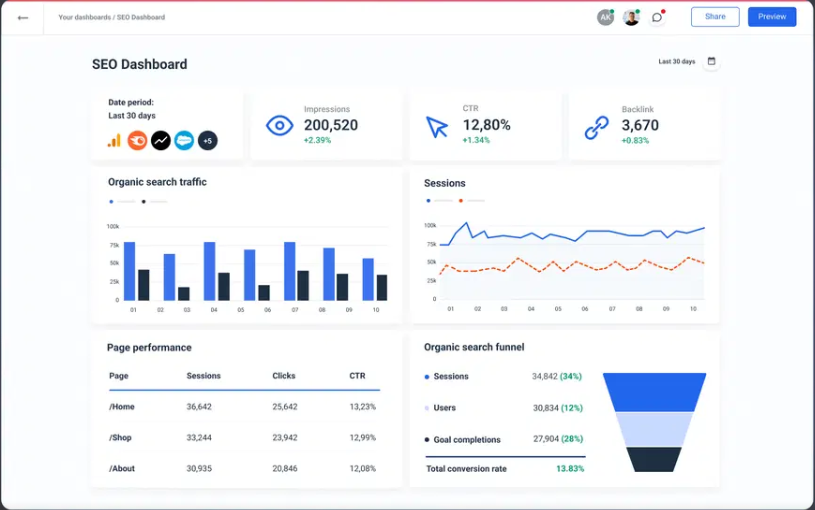Click the CTR cursor arrow icon
This screenshot has width=815, height=510.
(437, 127)
